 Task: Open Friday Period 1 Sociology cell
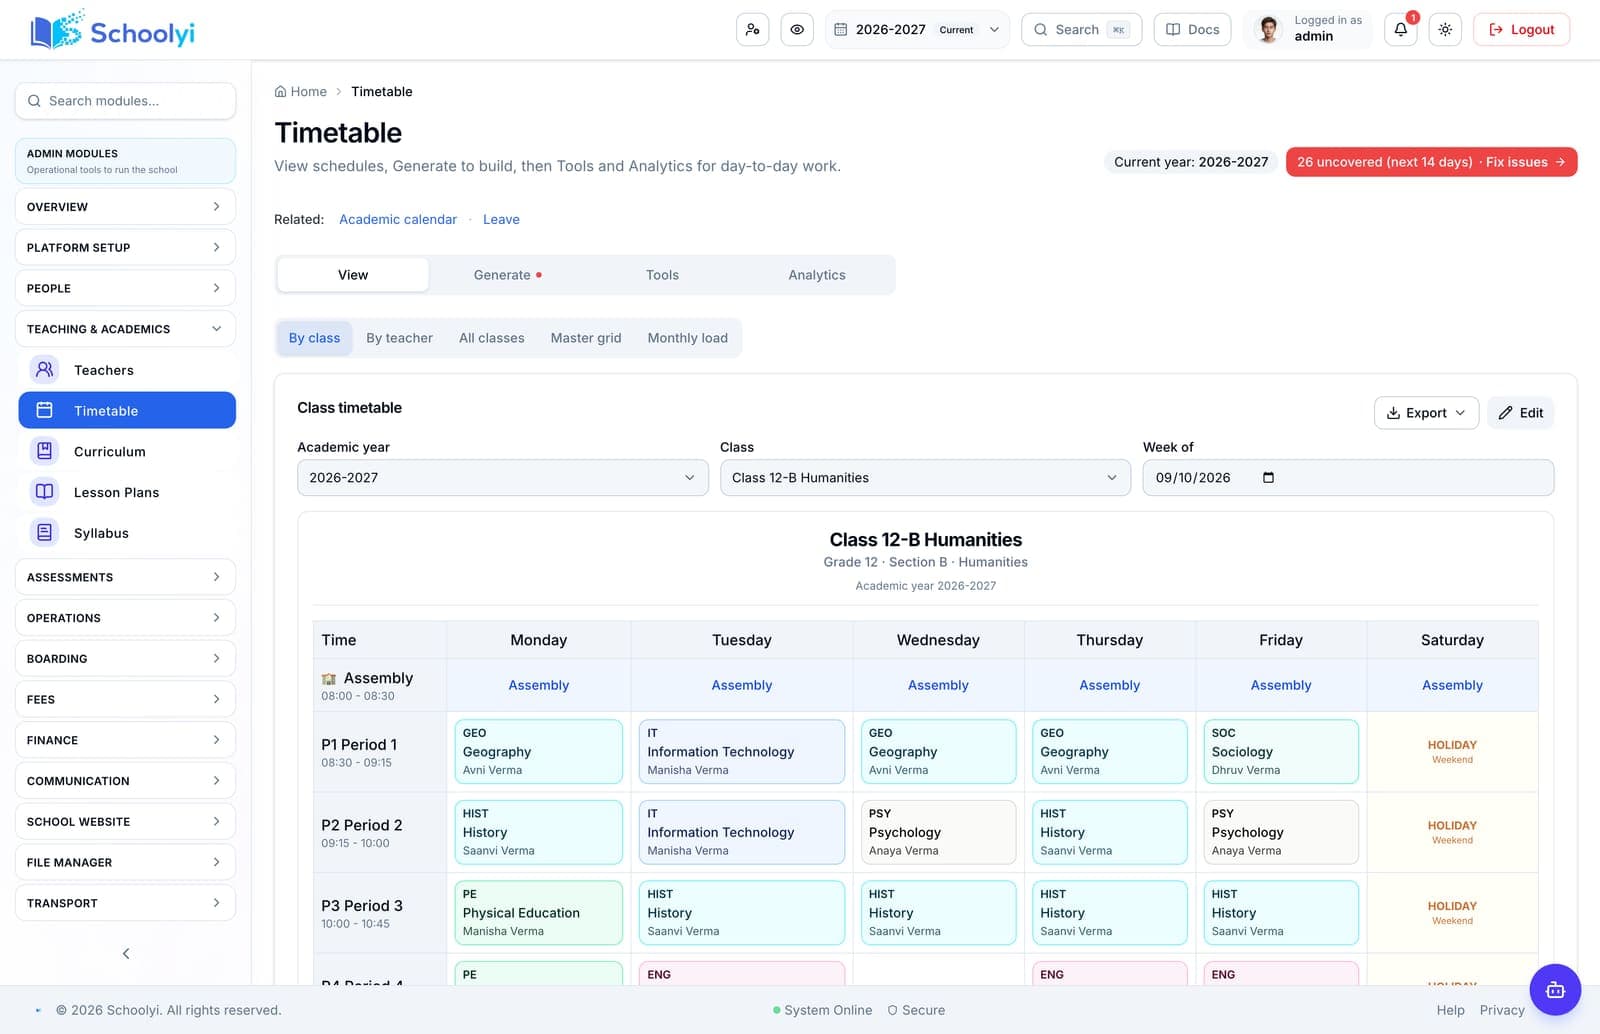click(x=1281, y=751)
